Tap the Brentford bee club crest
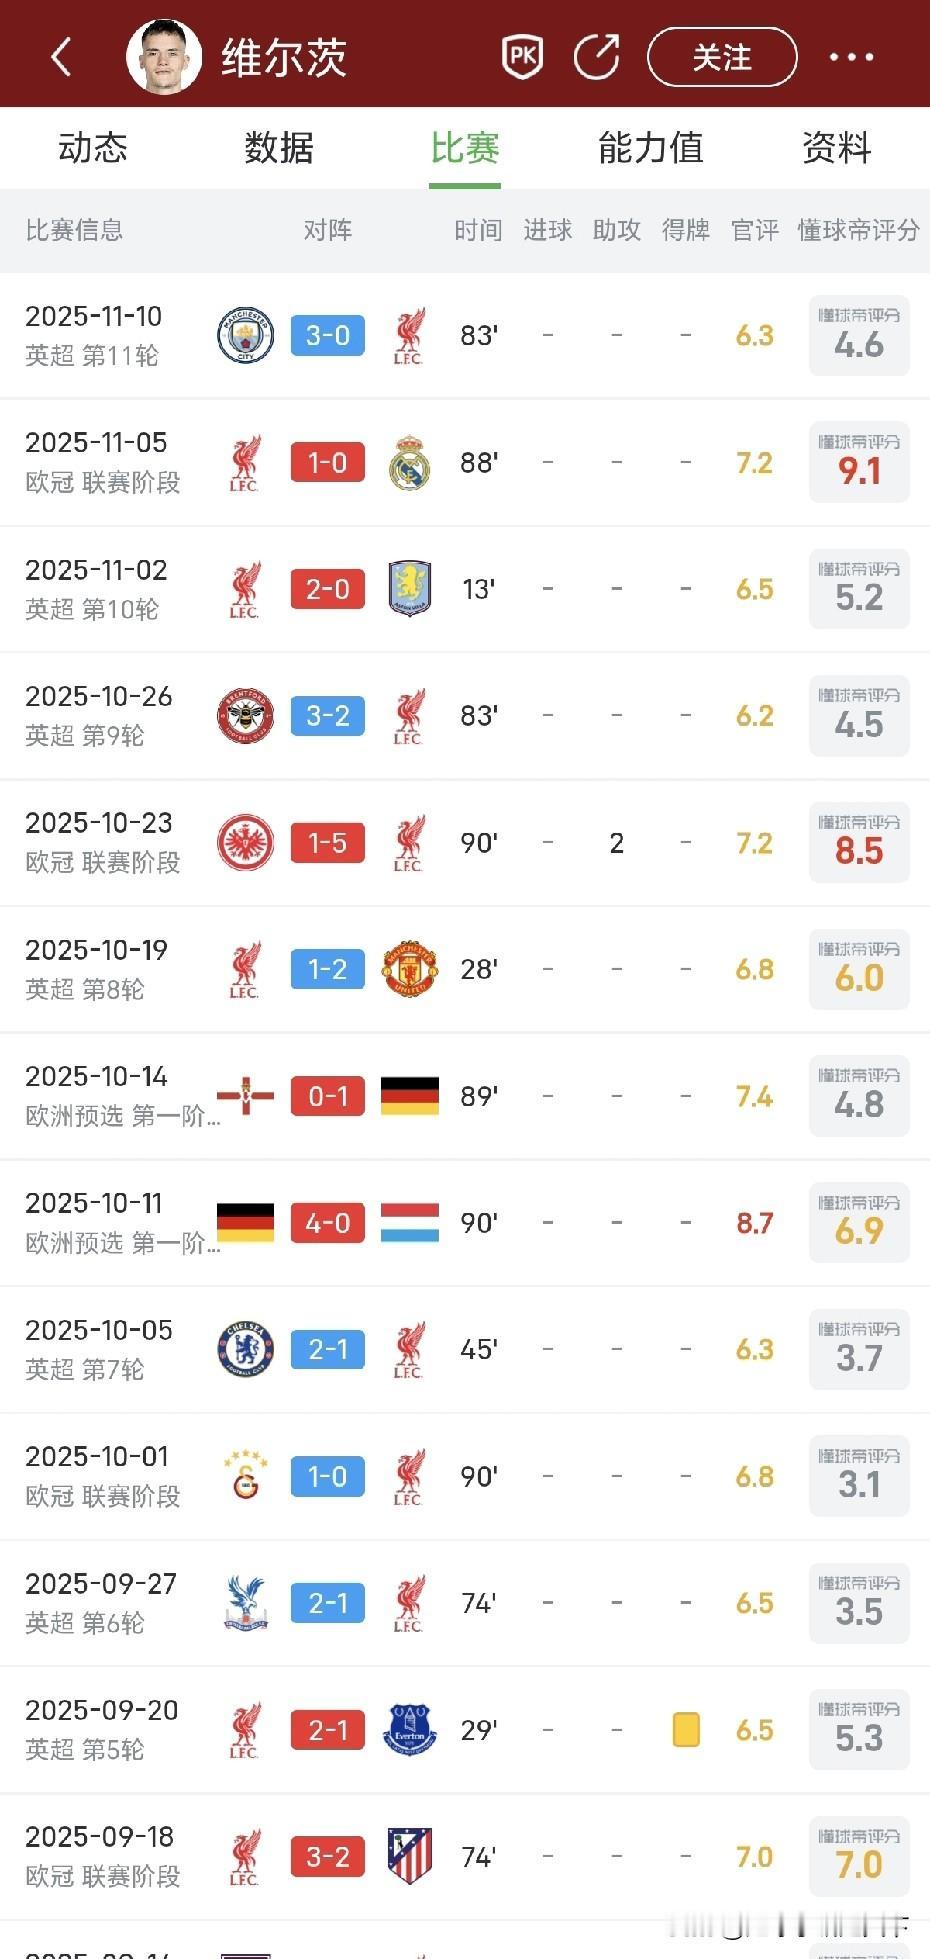This screenshot has height=1959, width=930. 245,716
